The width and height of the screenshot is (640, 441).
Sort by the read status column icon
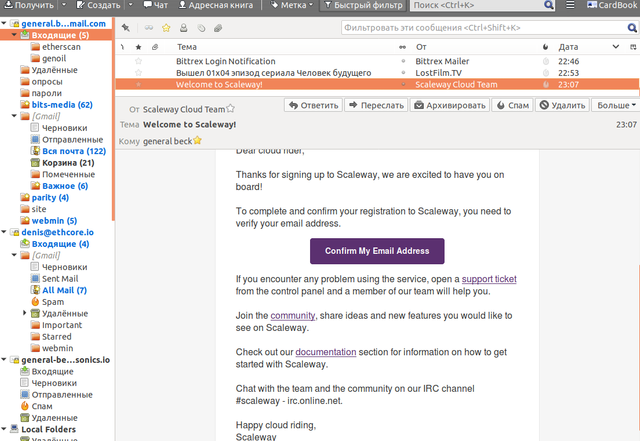[402, 47]
